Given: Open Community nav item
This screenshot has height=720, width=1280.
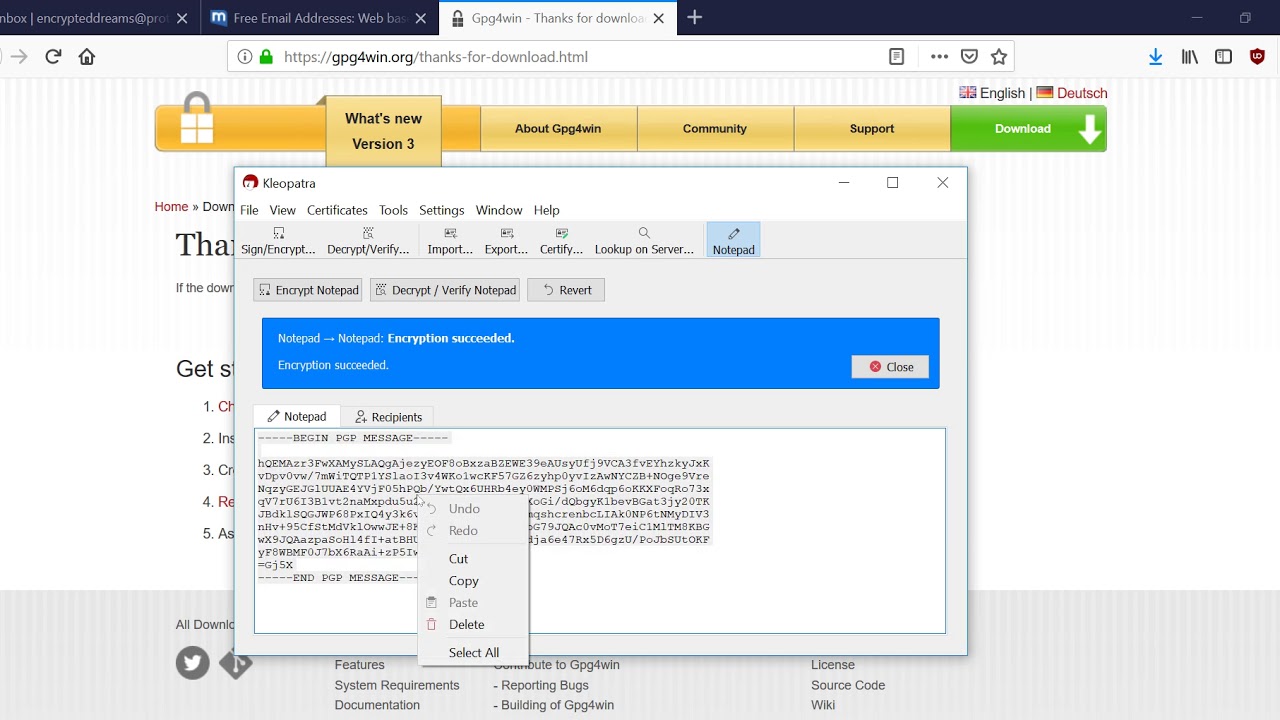Looking at the screenshot, I should click(715, 129).
